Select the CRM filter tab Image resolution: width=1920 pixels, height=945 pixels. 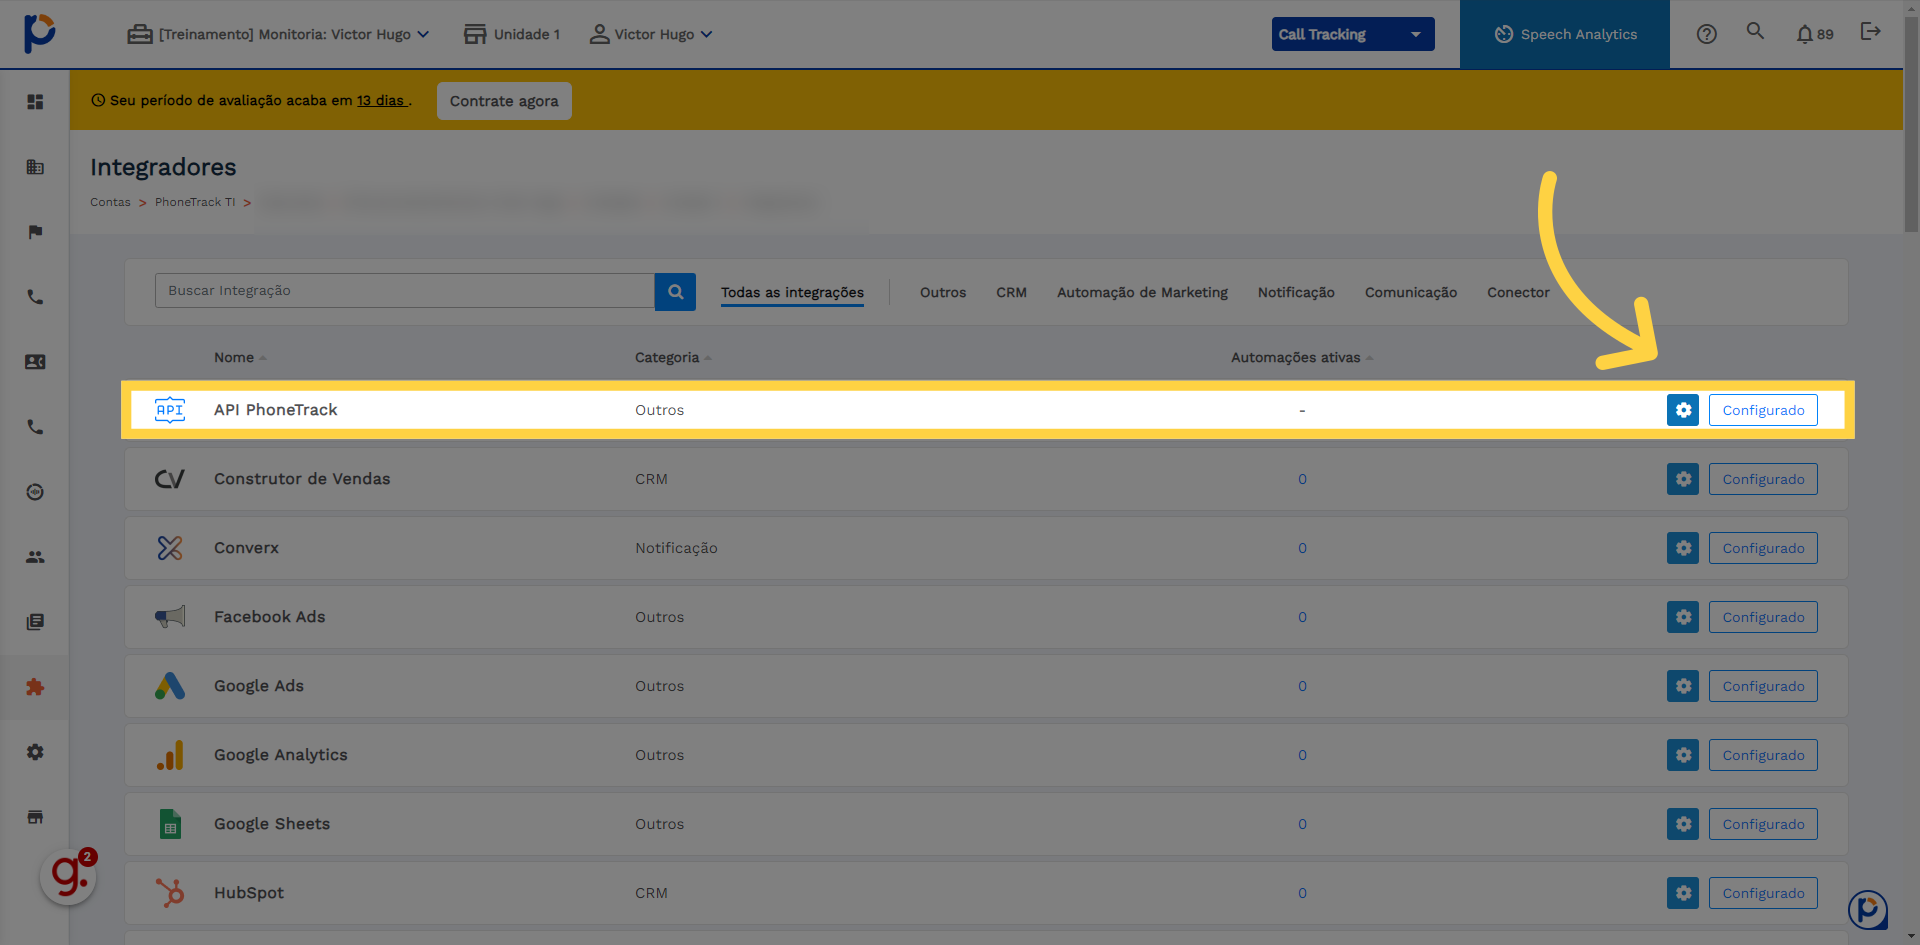click(x=1011, y=292)
